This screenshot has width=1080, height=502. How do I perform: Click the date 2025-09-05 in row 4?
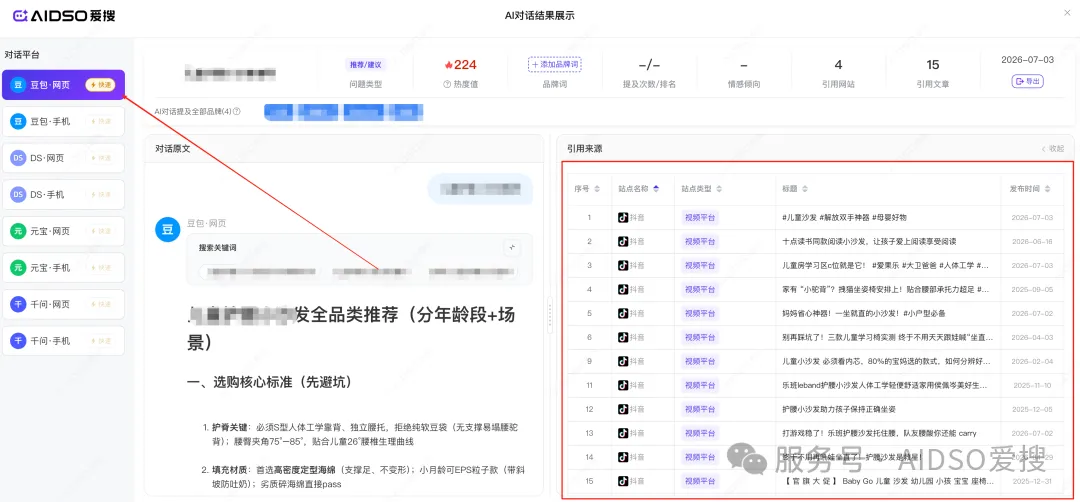point(1032,289)
